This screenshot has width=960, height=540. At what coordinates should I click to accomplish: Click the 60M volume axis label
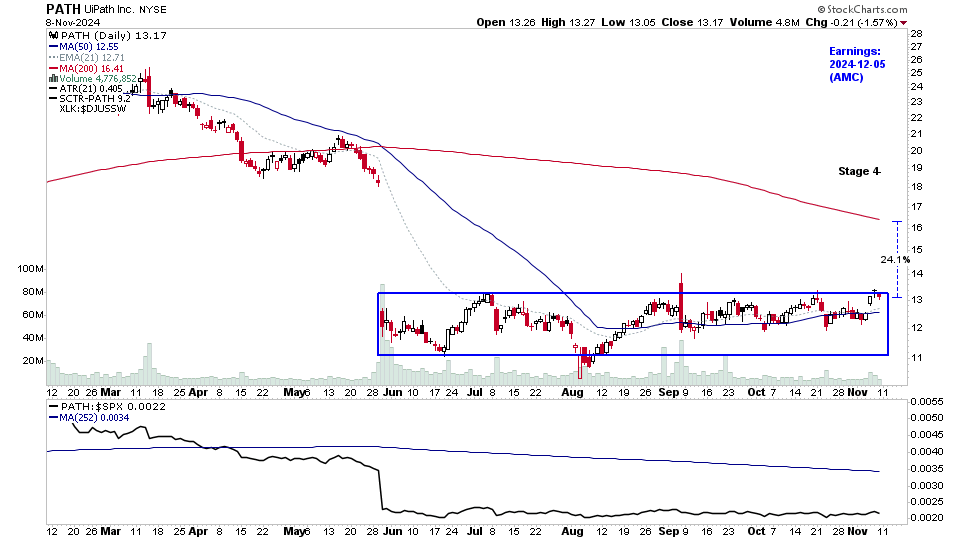[33, 315]
